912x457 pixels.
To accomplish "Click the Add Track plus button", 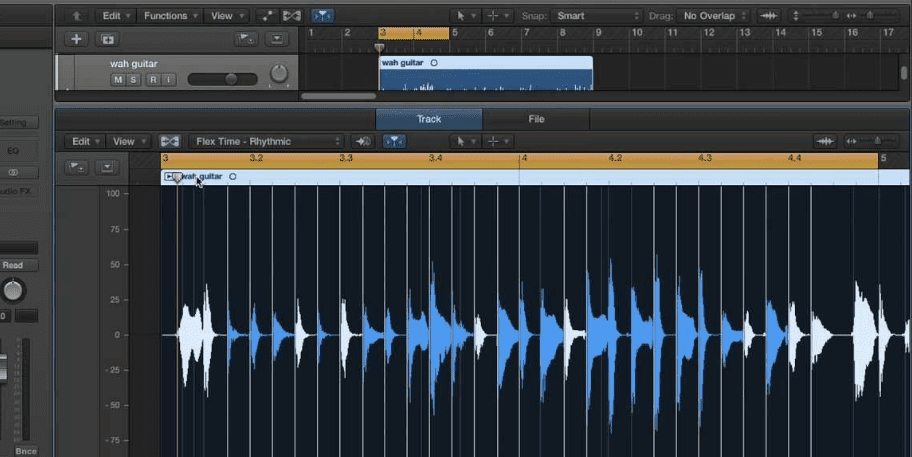I will pos(76,39).
